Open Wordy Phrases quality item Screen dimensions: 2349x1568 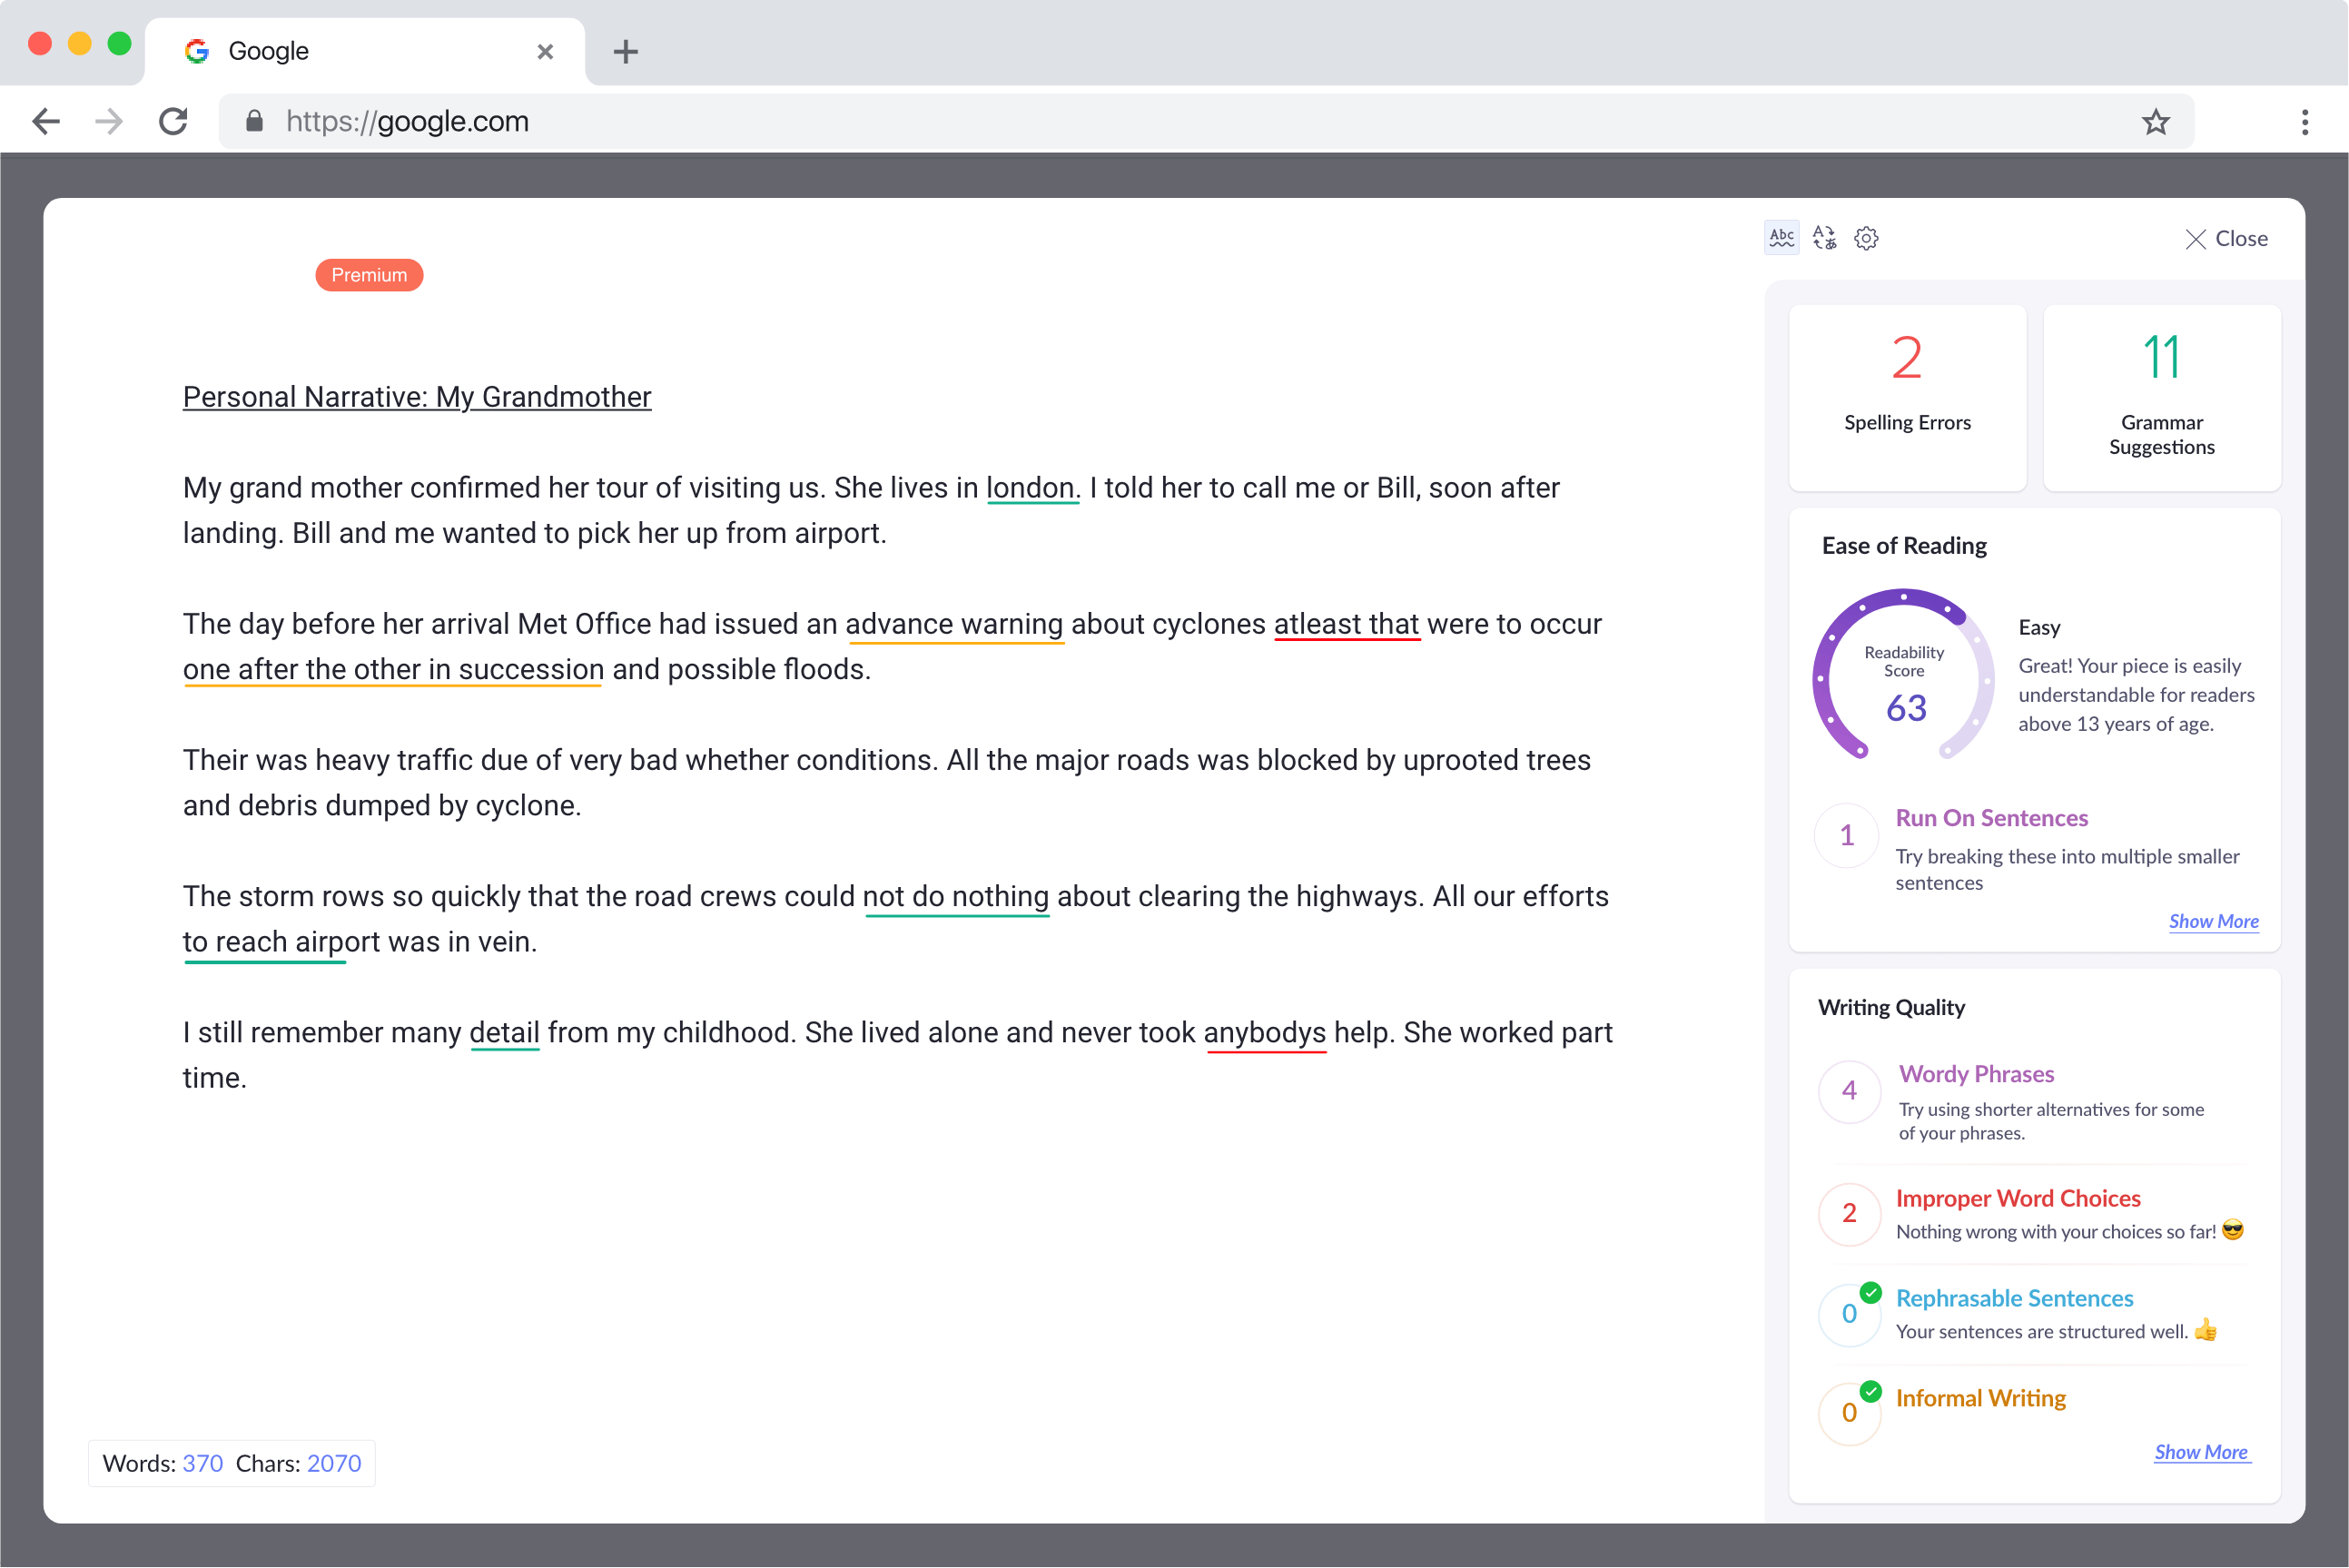pos(1976,1074)
